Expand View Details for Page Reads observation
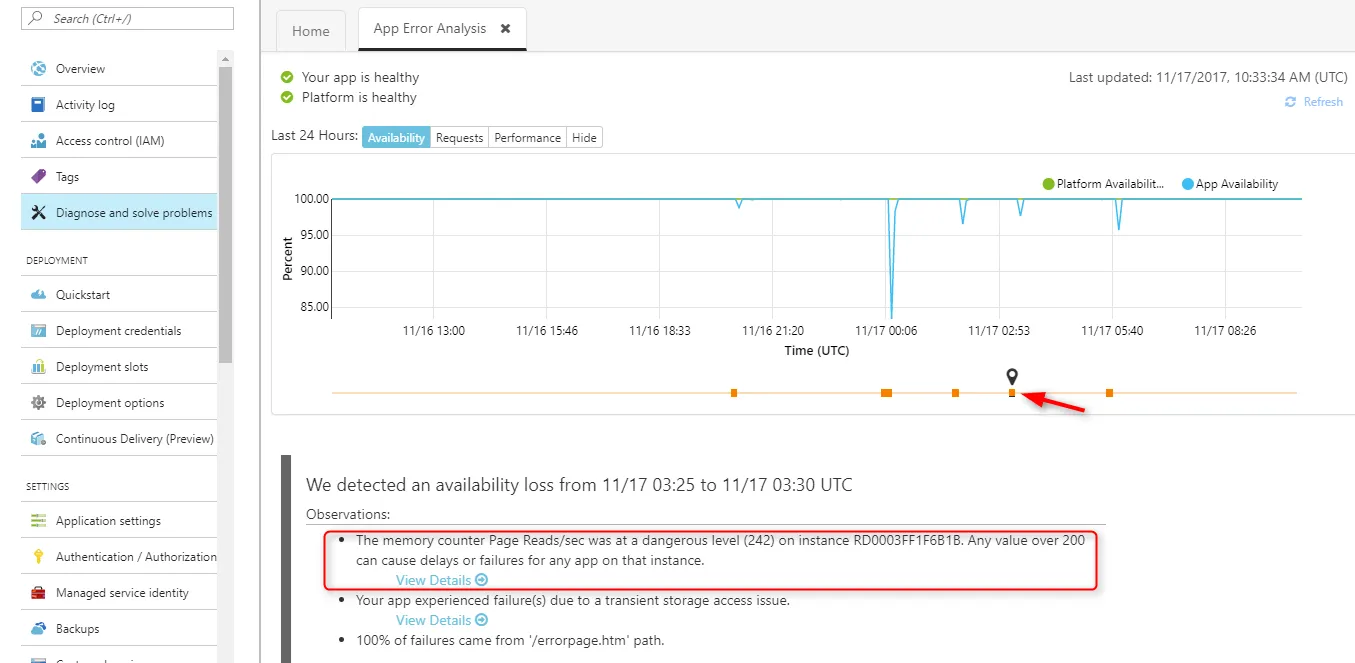Viewport: 1355px width, 663px height. pyautogui.click(x=441, y=580)
